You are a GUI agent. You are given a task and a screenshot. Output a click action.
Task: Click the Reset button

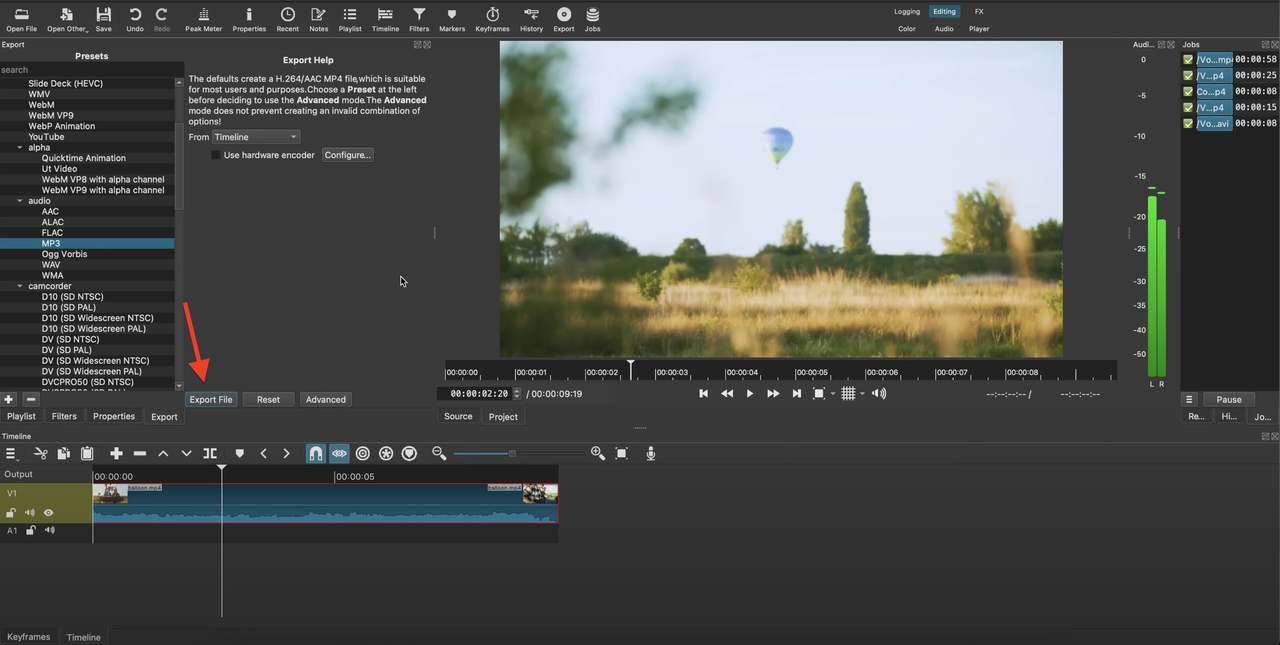tap(268, 399)
